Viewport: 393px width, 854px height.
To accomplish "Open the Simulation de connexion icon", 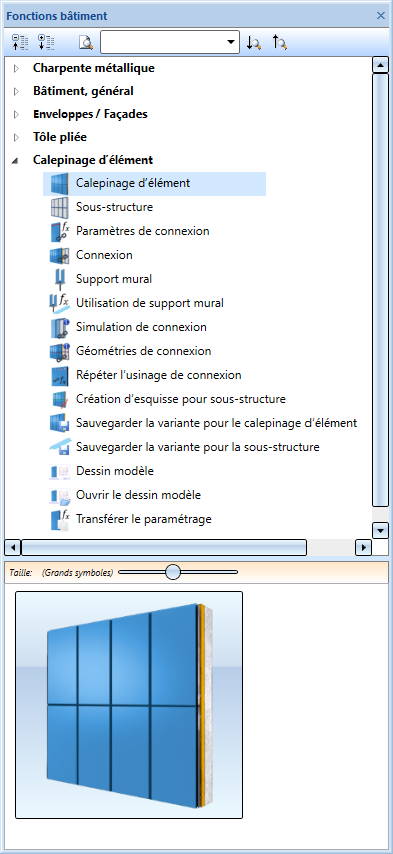I will [59, 327].
